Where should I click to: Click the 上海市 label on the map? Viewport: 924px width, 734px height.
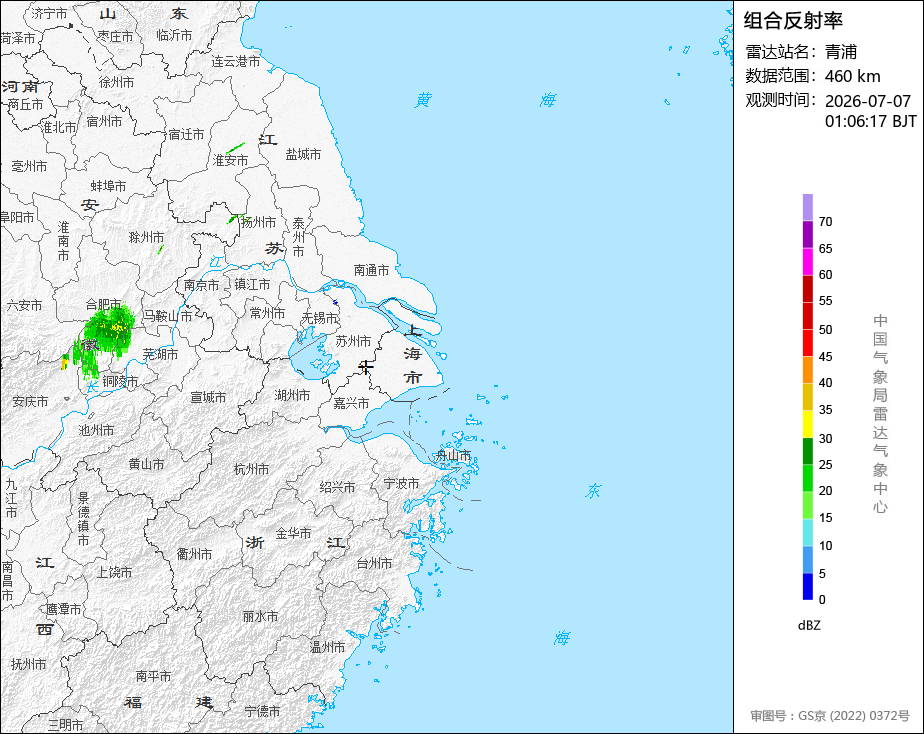(412, 353)
